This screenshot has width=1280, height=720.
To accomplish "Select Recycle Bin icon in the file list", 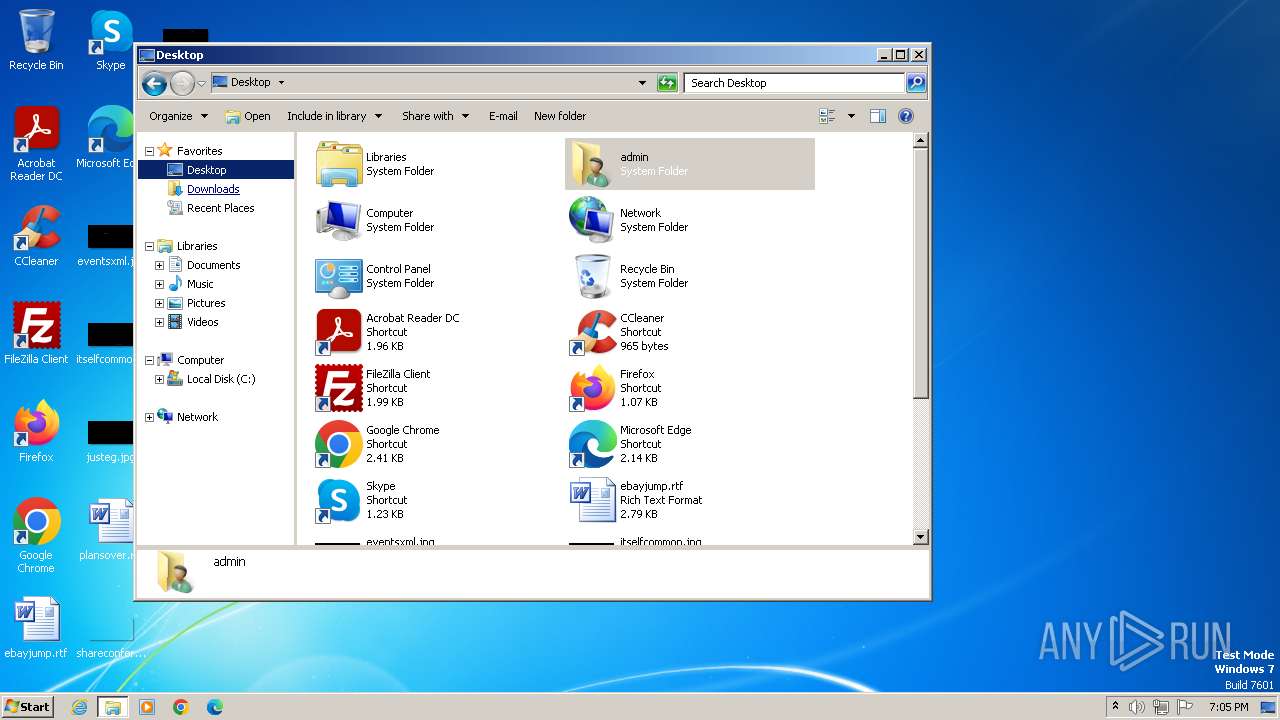I will click(593, 276).
